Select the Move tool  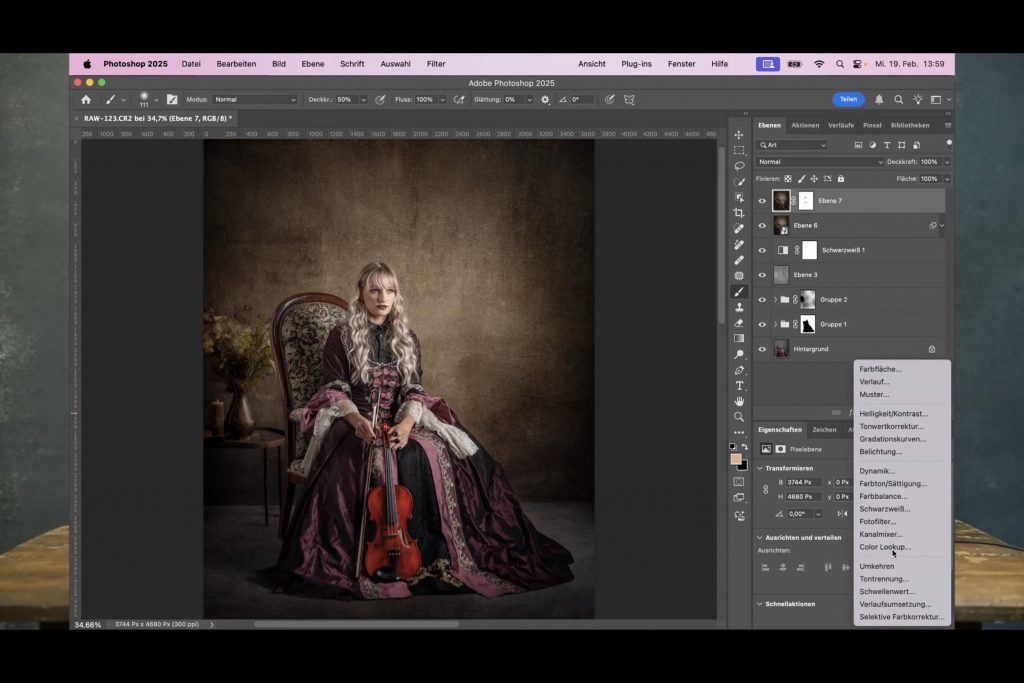pos(739,135)
